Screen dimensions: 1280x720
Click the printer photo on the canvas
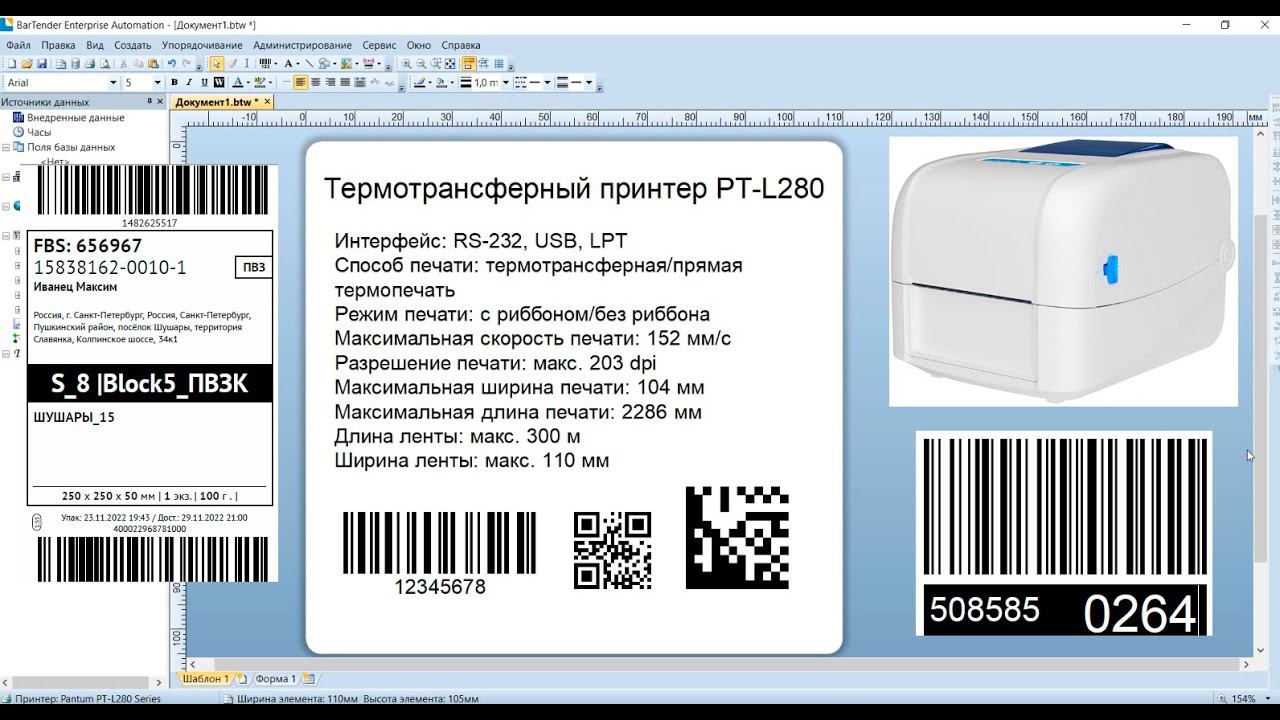click(x=1063, y=271)
